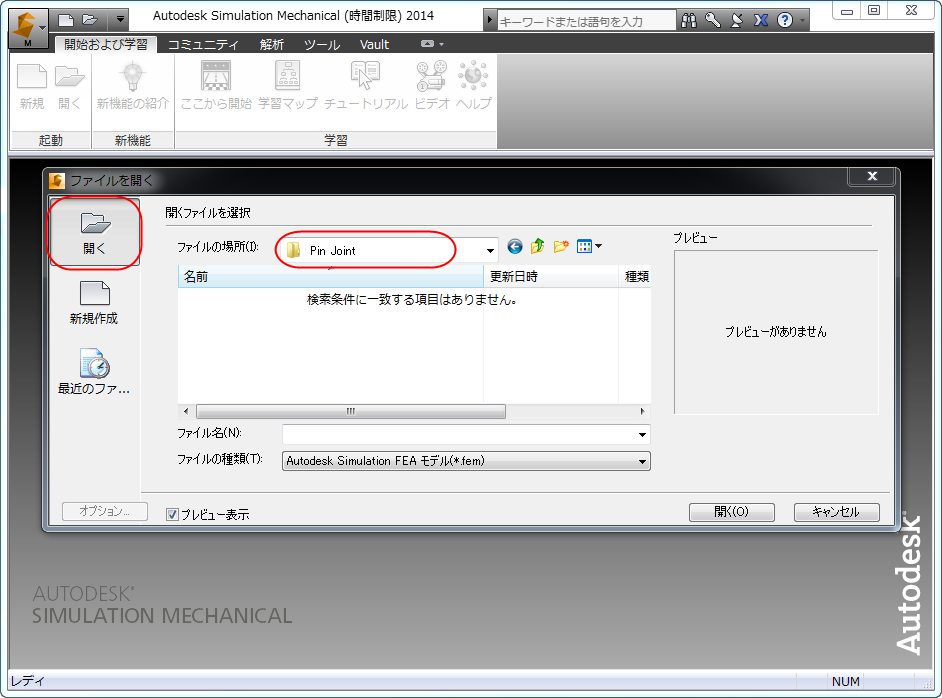Click the Open folder icon in quick access toolbar
Viewport: 942px width, 698px height.
(x=90, y=20)
